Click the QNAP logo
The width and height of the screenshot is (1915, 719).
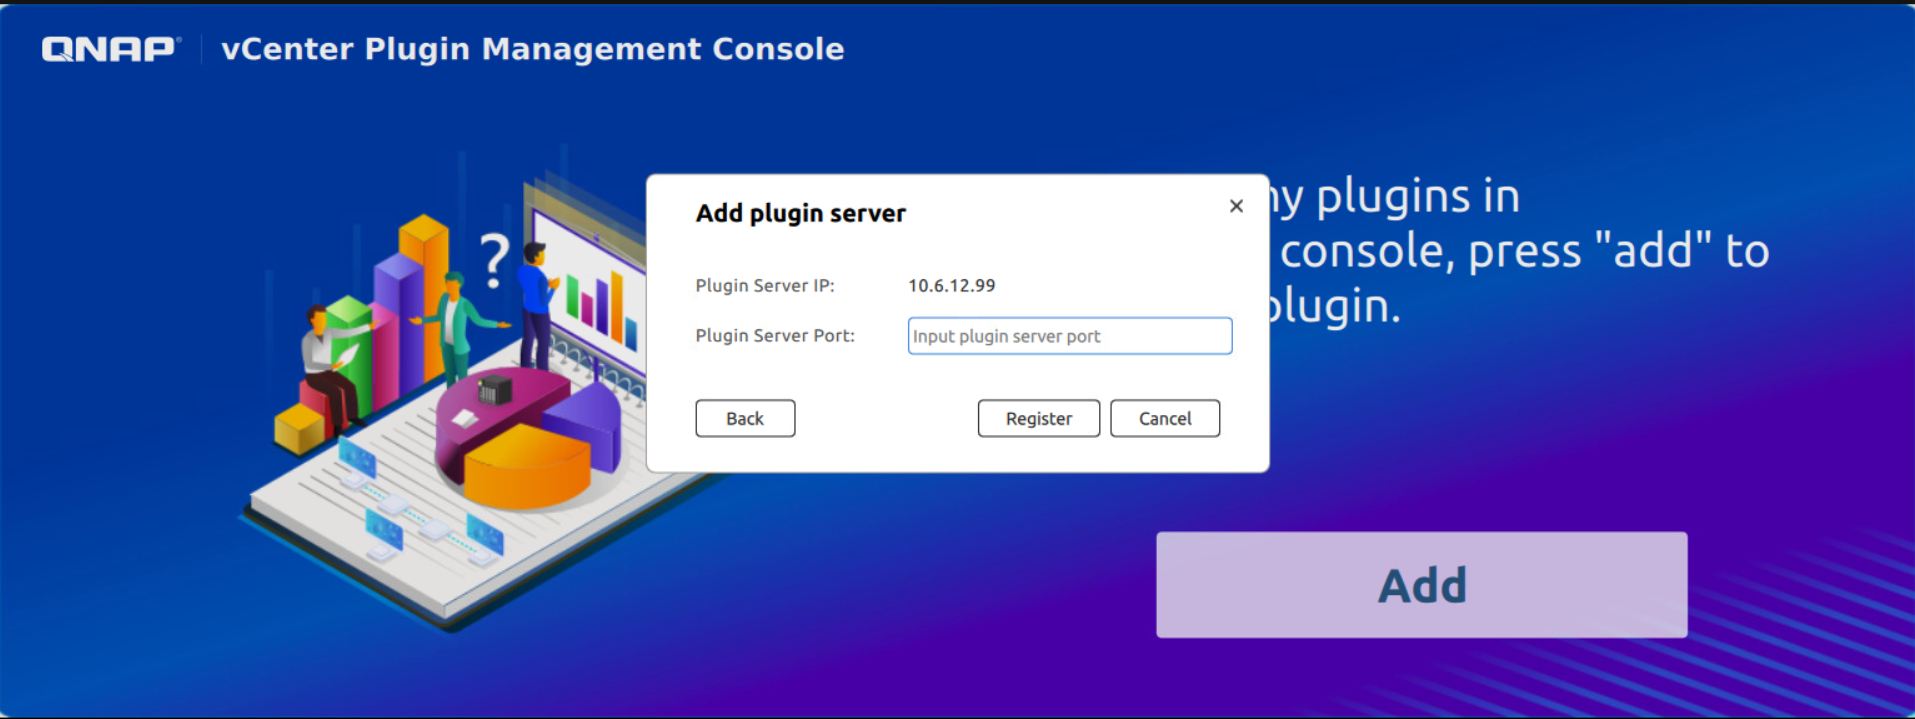[x=110, y=49]
